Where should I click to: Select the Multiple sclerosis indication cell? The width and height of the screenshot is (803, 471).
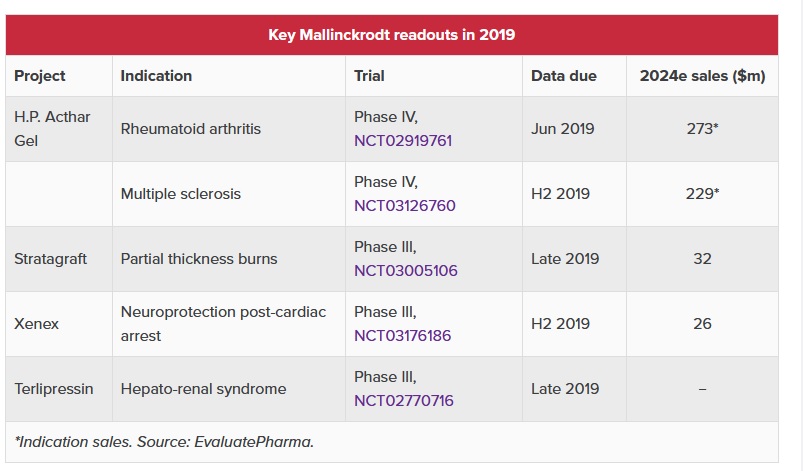[180, 194]
